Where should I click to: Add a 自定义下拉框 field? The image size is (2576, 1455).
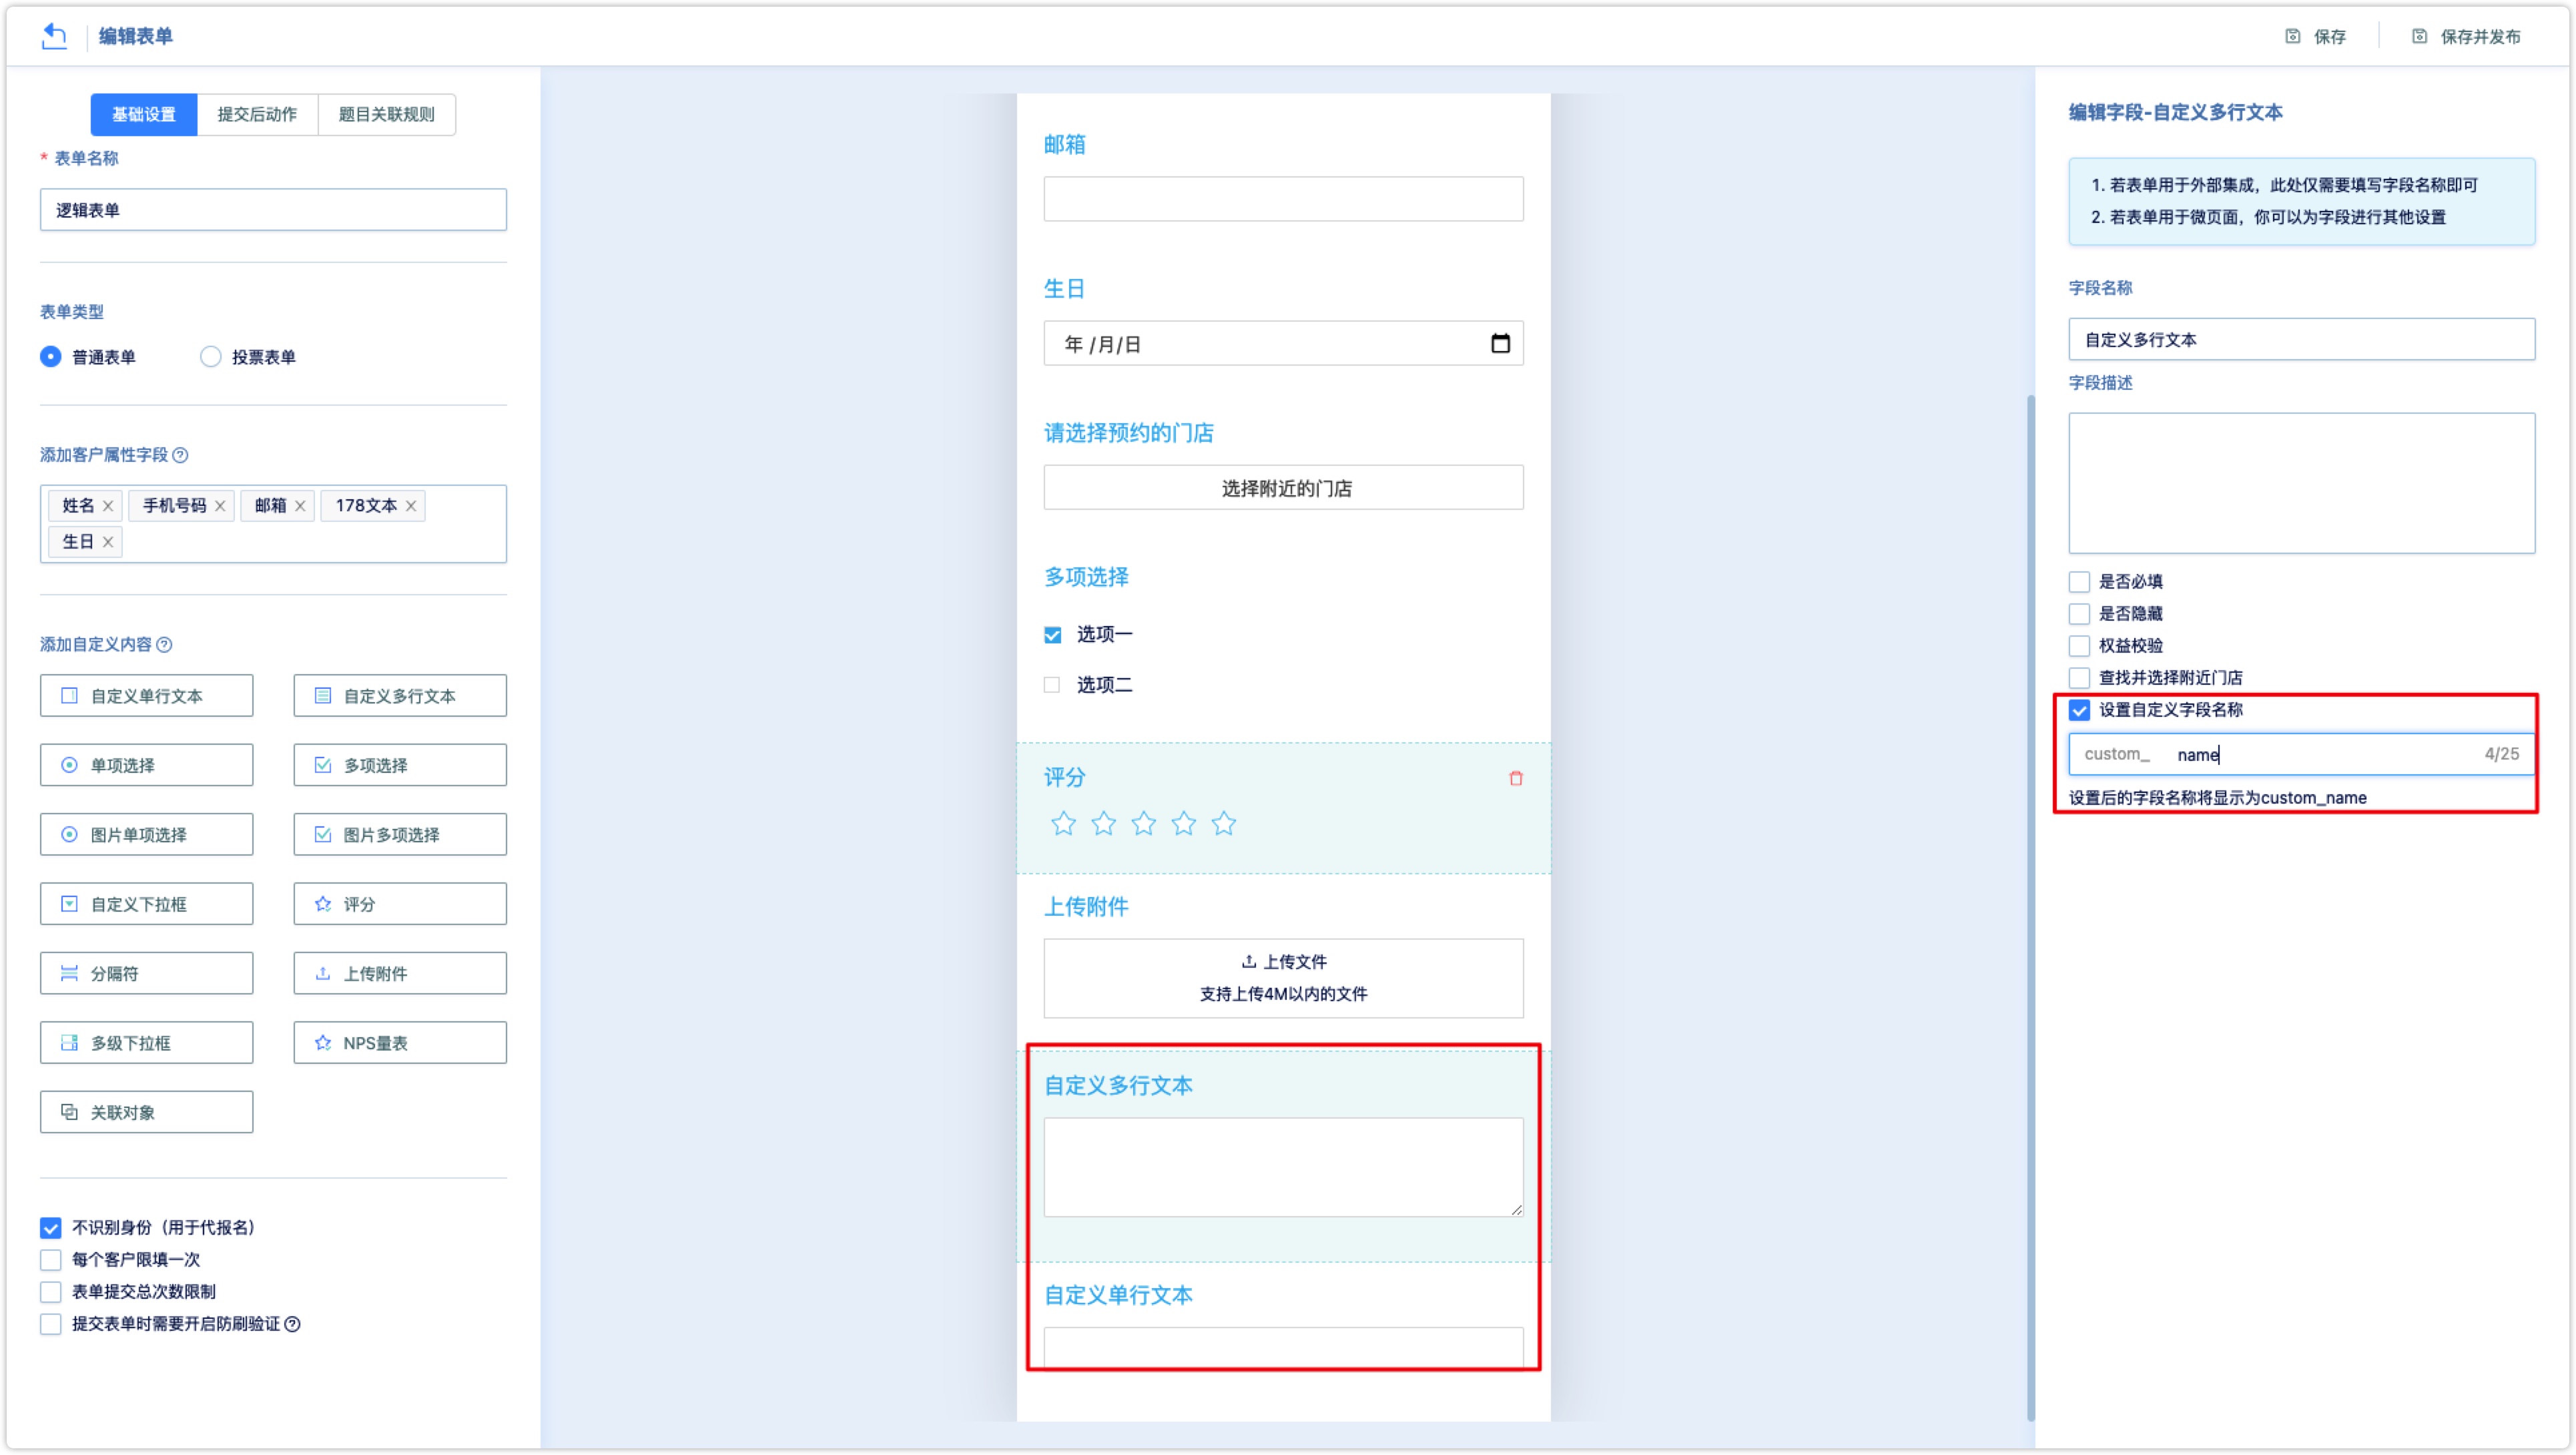pyautogui.click(x=147, y=904)
